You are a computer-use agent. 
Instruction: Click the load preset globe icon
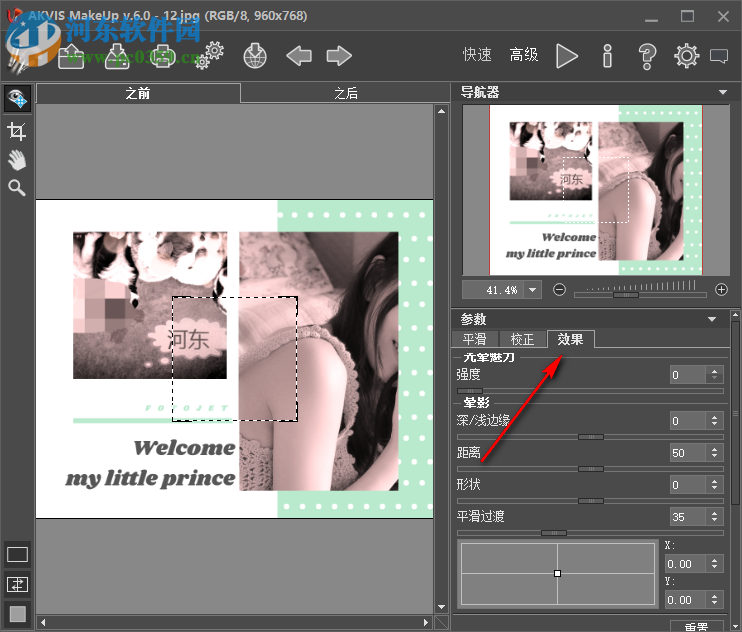(x=255, y=56)
